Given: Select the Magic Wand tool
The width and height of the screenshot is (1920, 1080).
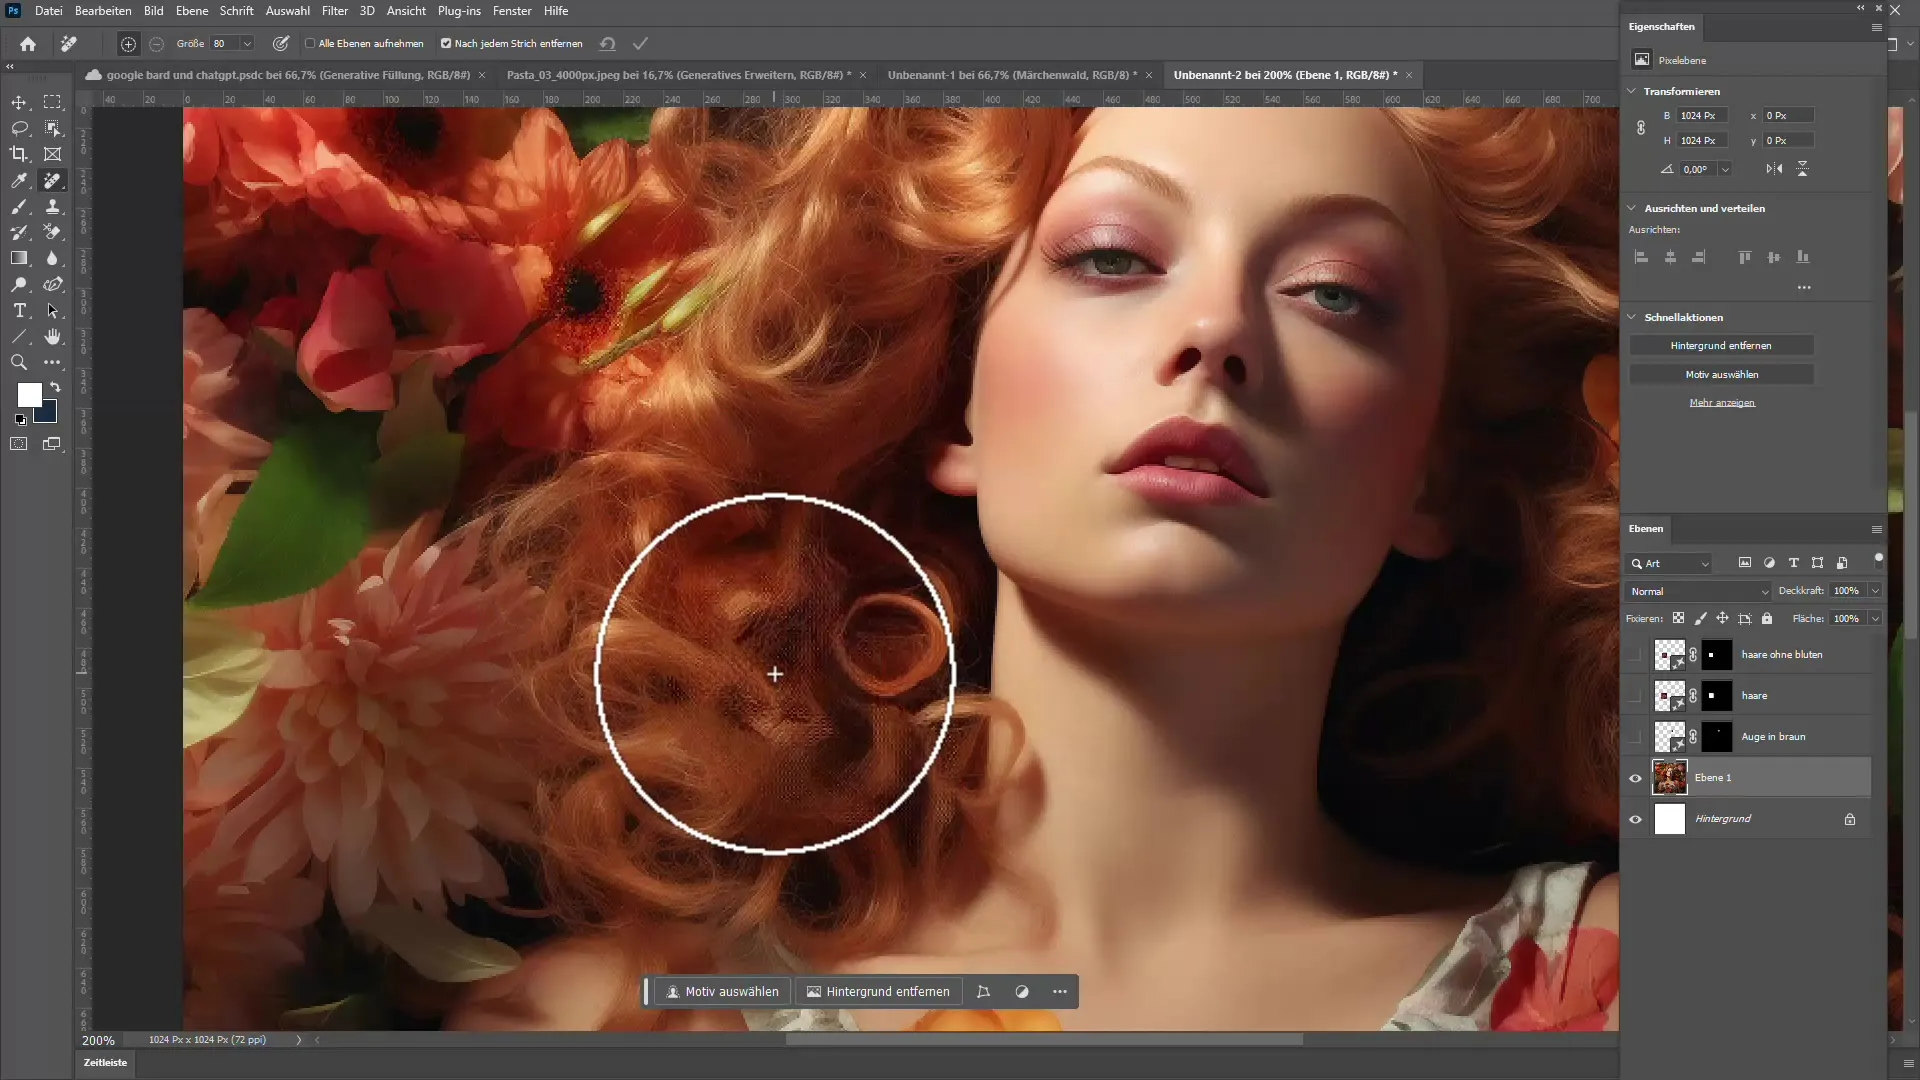Looking at the screenshot, I should [x=53, y=128].
